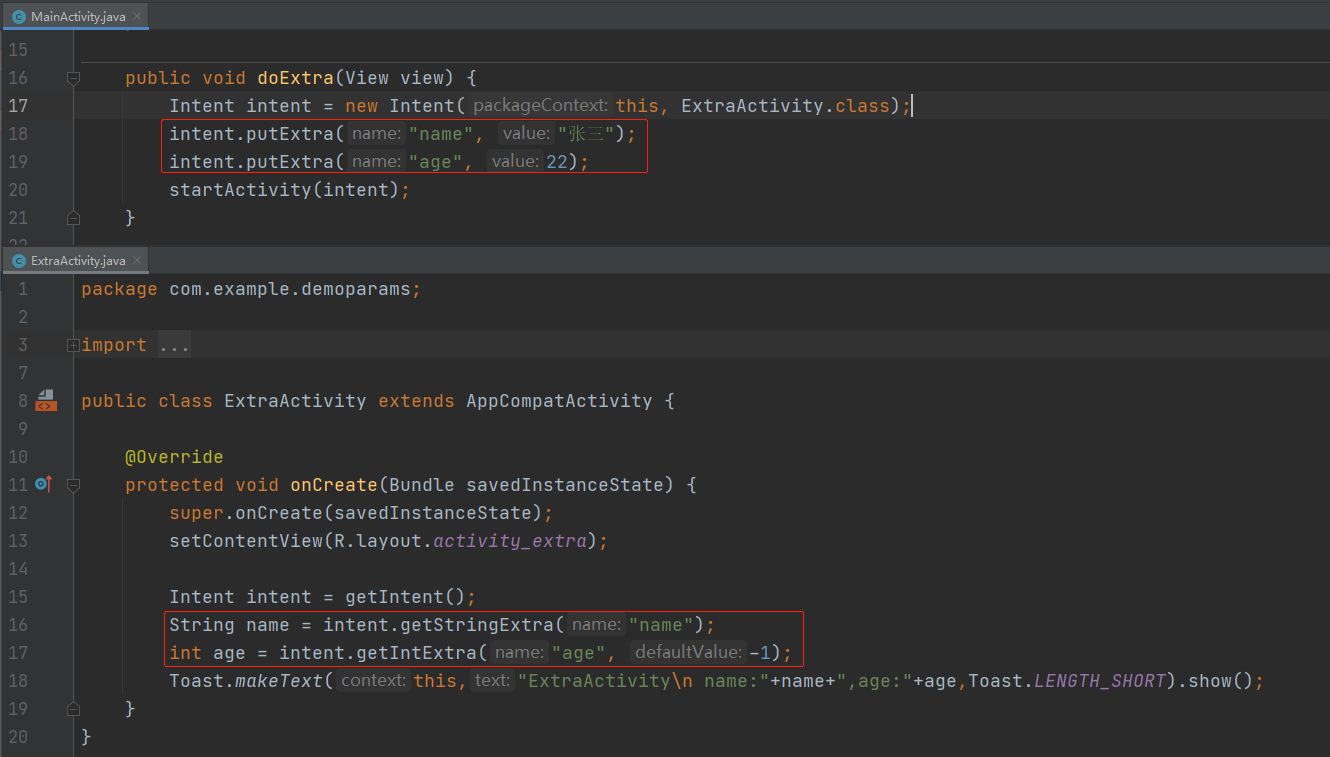Open related XML layout icon beside line 8
1330x757 pixels.
45,401
